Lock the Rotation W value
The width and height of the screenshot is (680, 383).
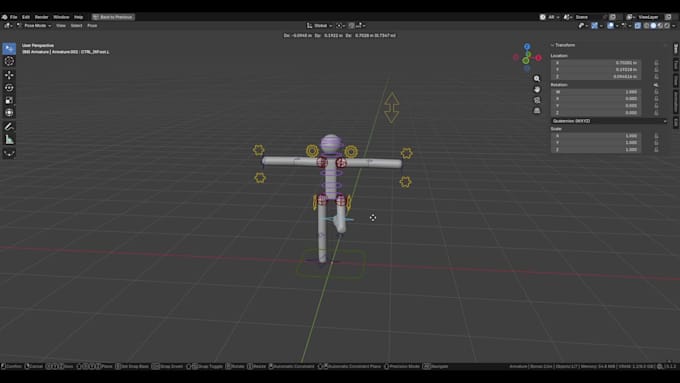click(656, 92)
